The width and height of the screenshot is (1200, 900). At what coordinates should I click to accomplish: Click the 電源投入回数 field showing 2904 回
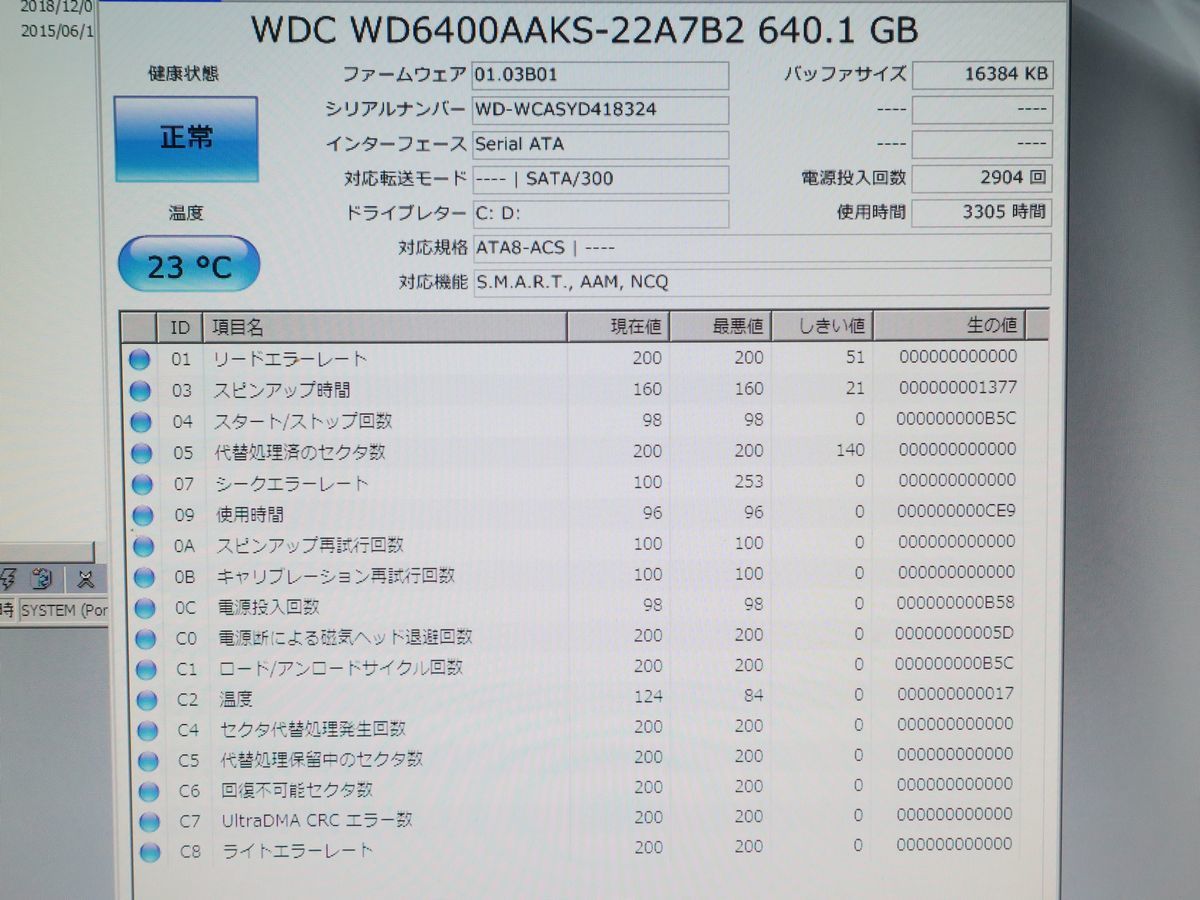click(x=982, y=178)
